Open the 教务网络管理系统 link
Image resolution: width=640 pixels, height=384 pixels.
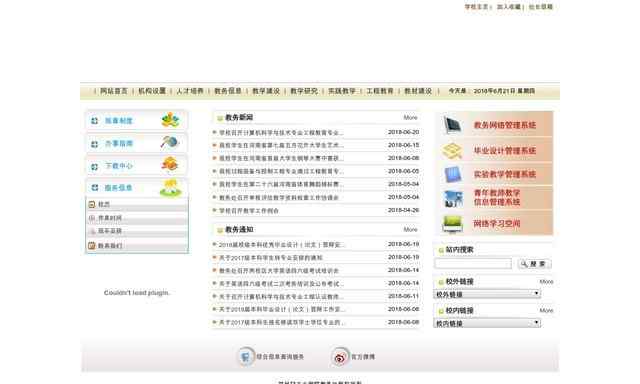click(504, 125)
